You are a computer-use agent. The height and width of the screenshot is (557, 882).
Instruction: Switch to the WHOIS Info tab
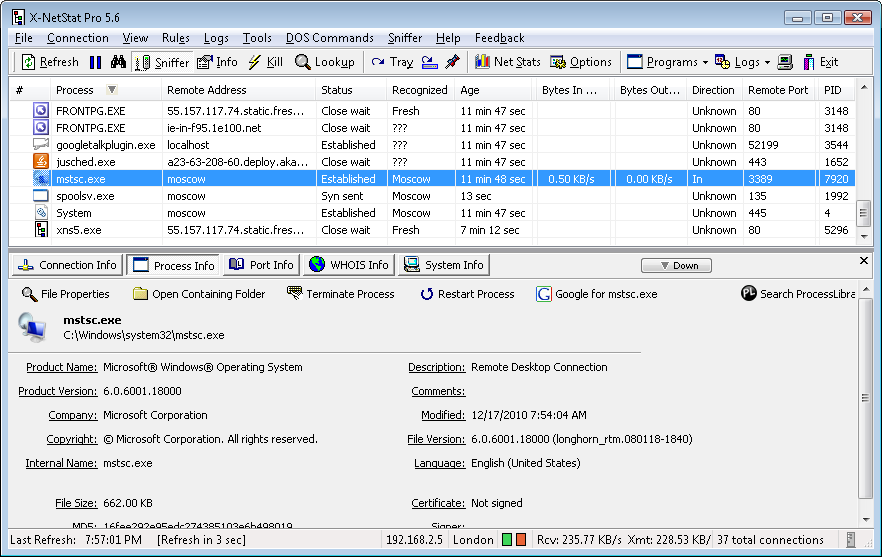[x=349, y=265]
